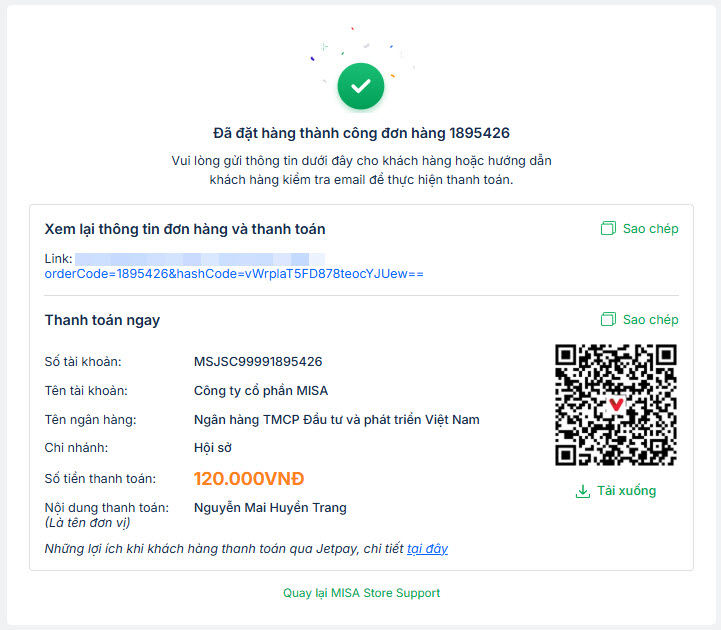
Task: Click the red logo in the QR code center
Action: (616, 404)
